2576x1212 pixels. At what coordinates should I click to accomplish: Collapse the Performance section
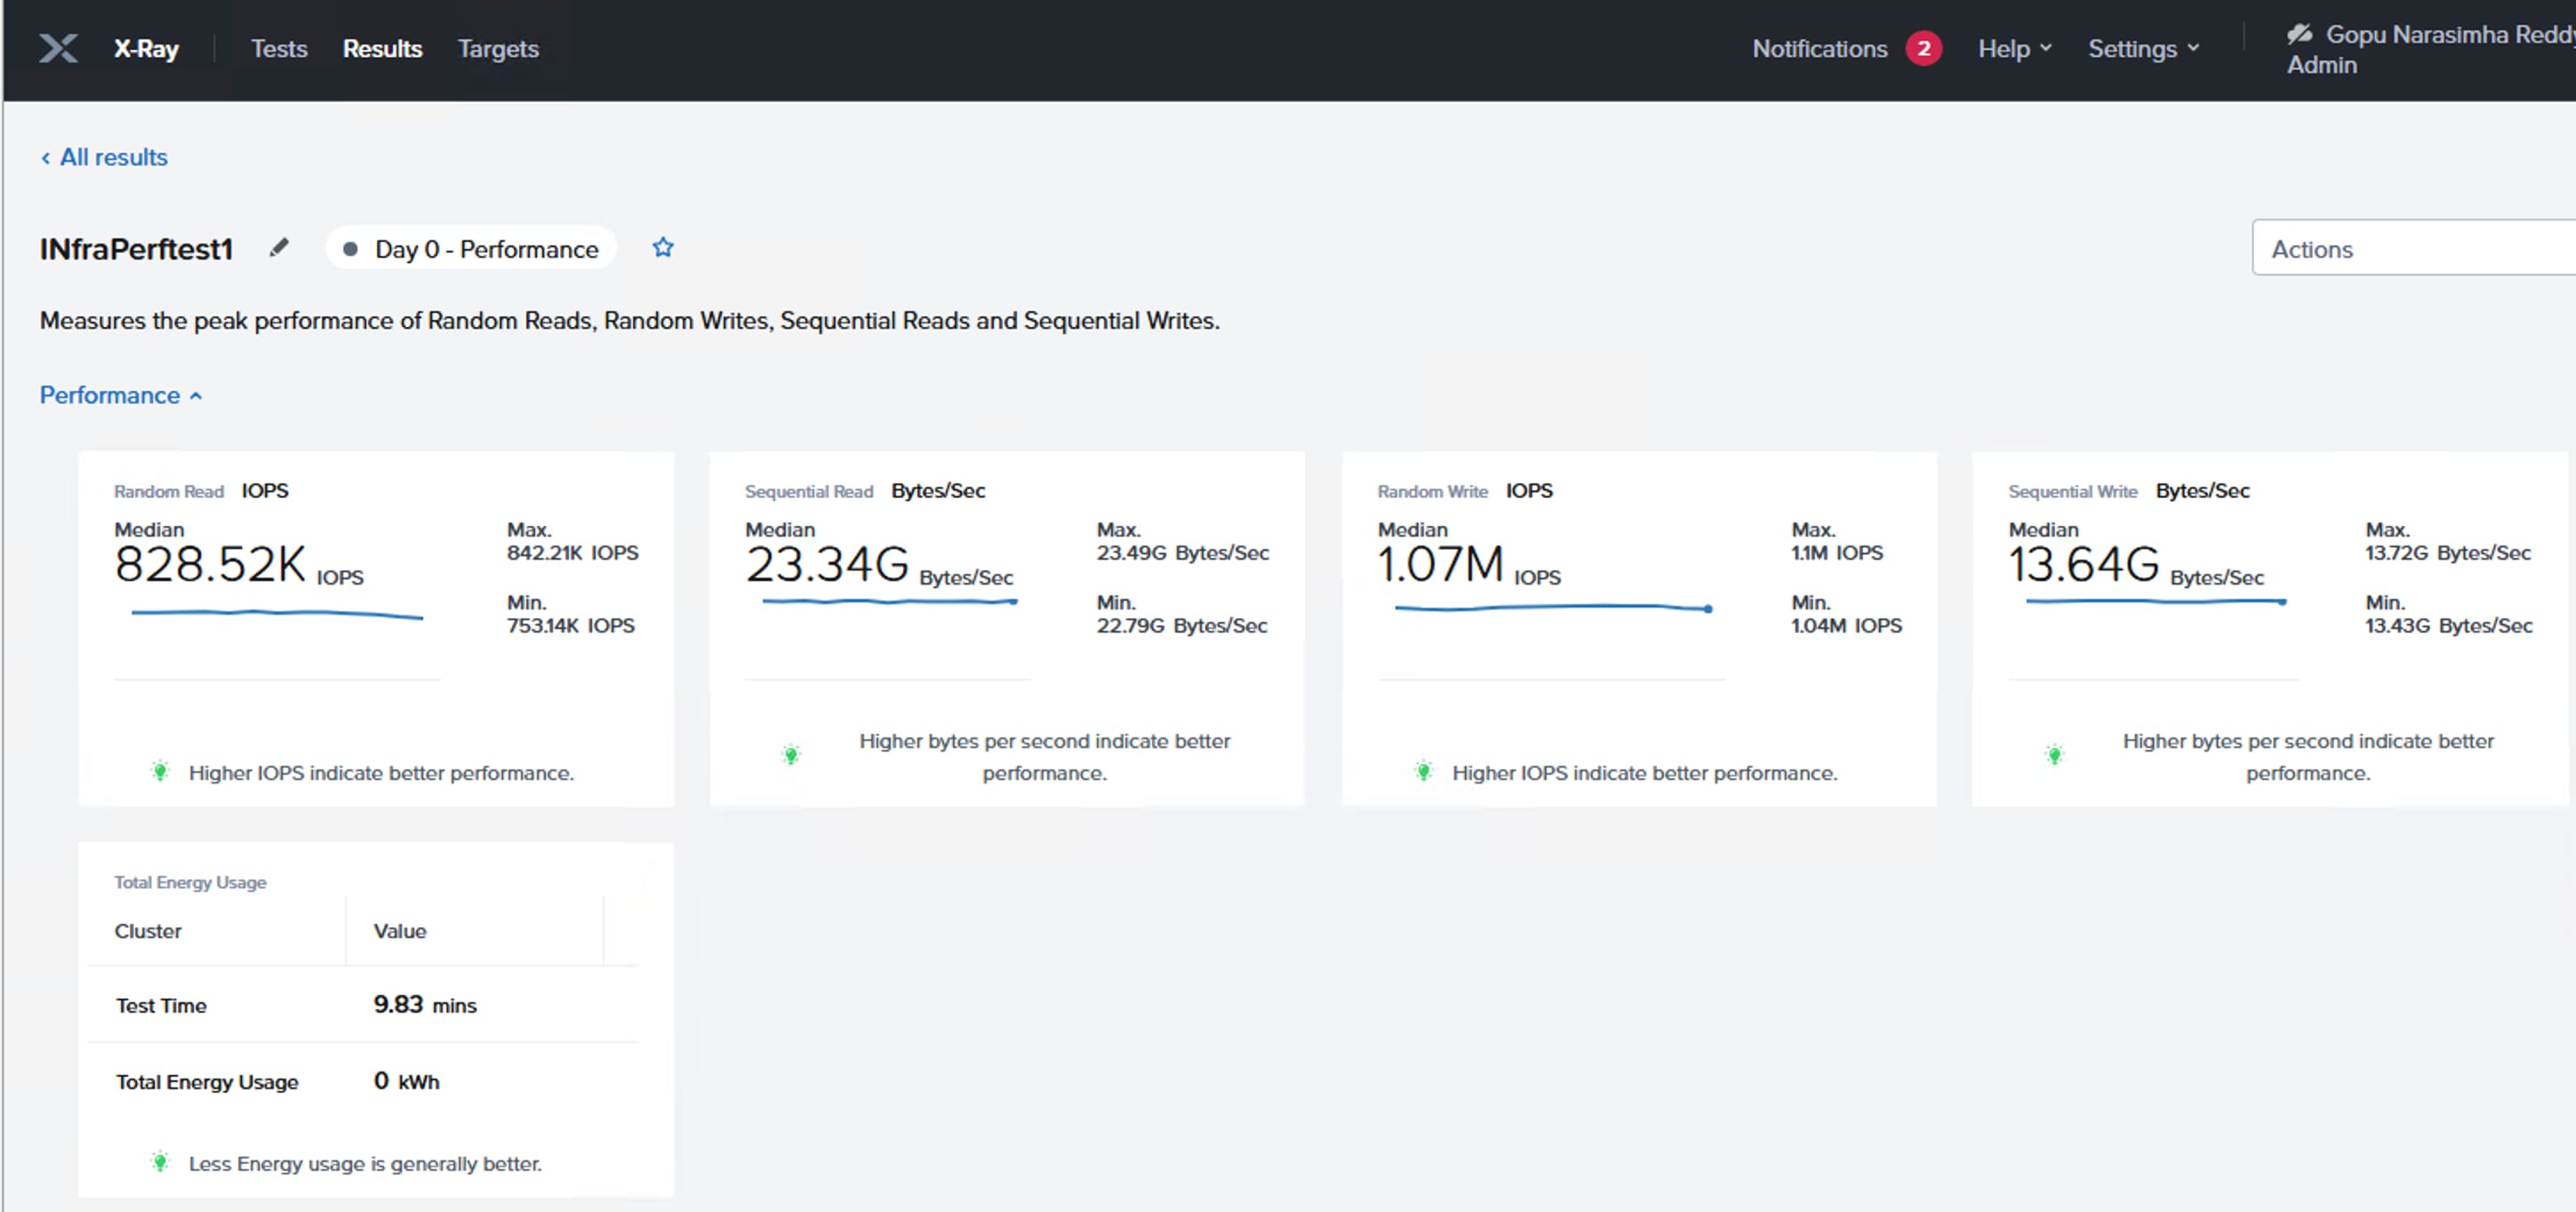(120, 395)
